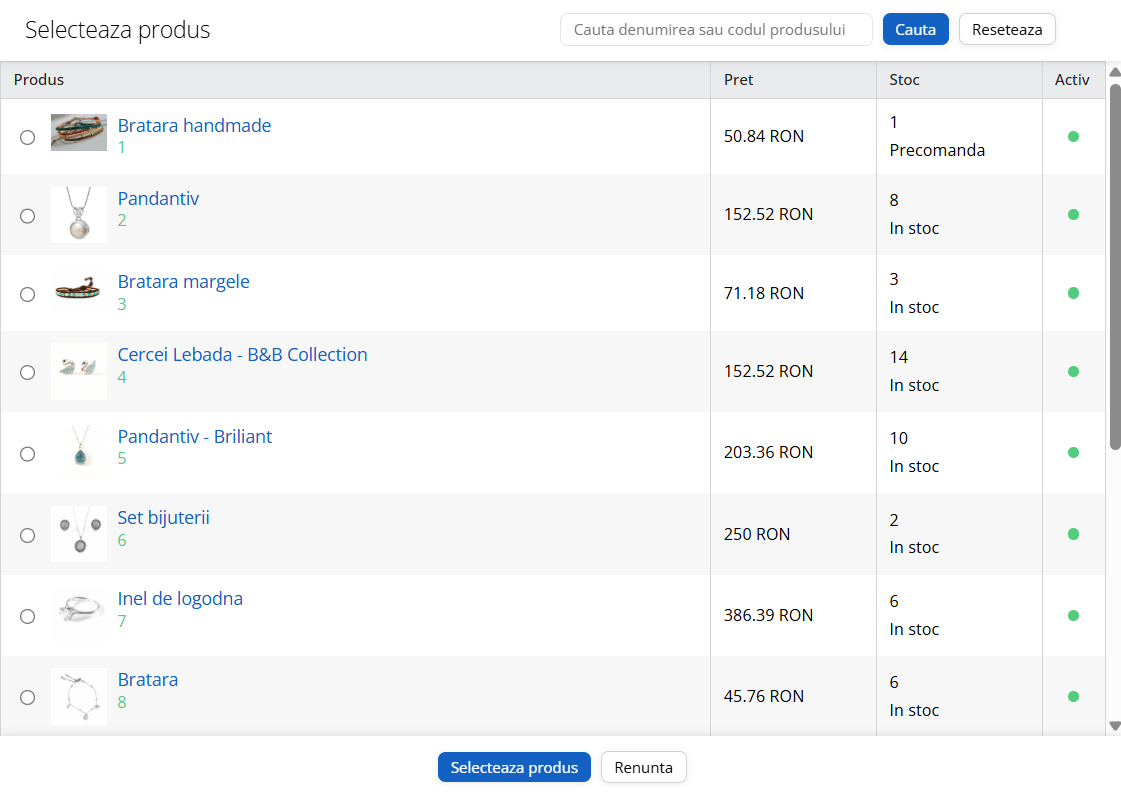Click the Bratara margele thumbnail image
The height and width of the screenshot is (798, 1121).
[79, 290]
